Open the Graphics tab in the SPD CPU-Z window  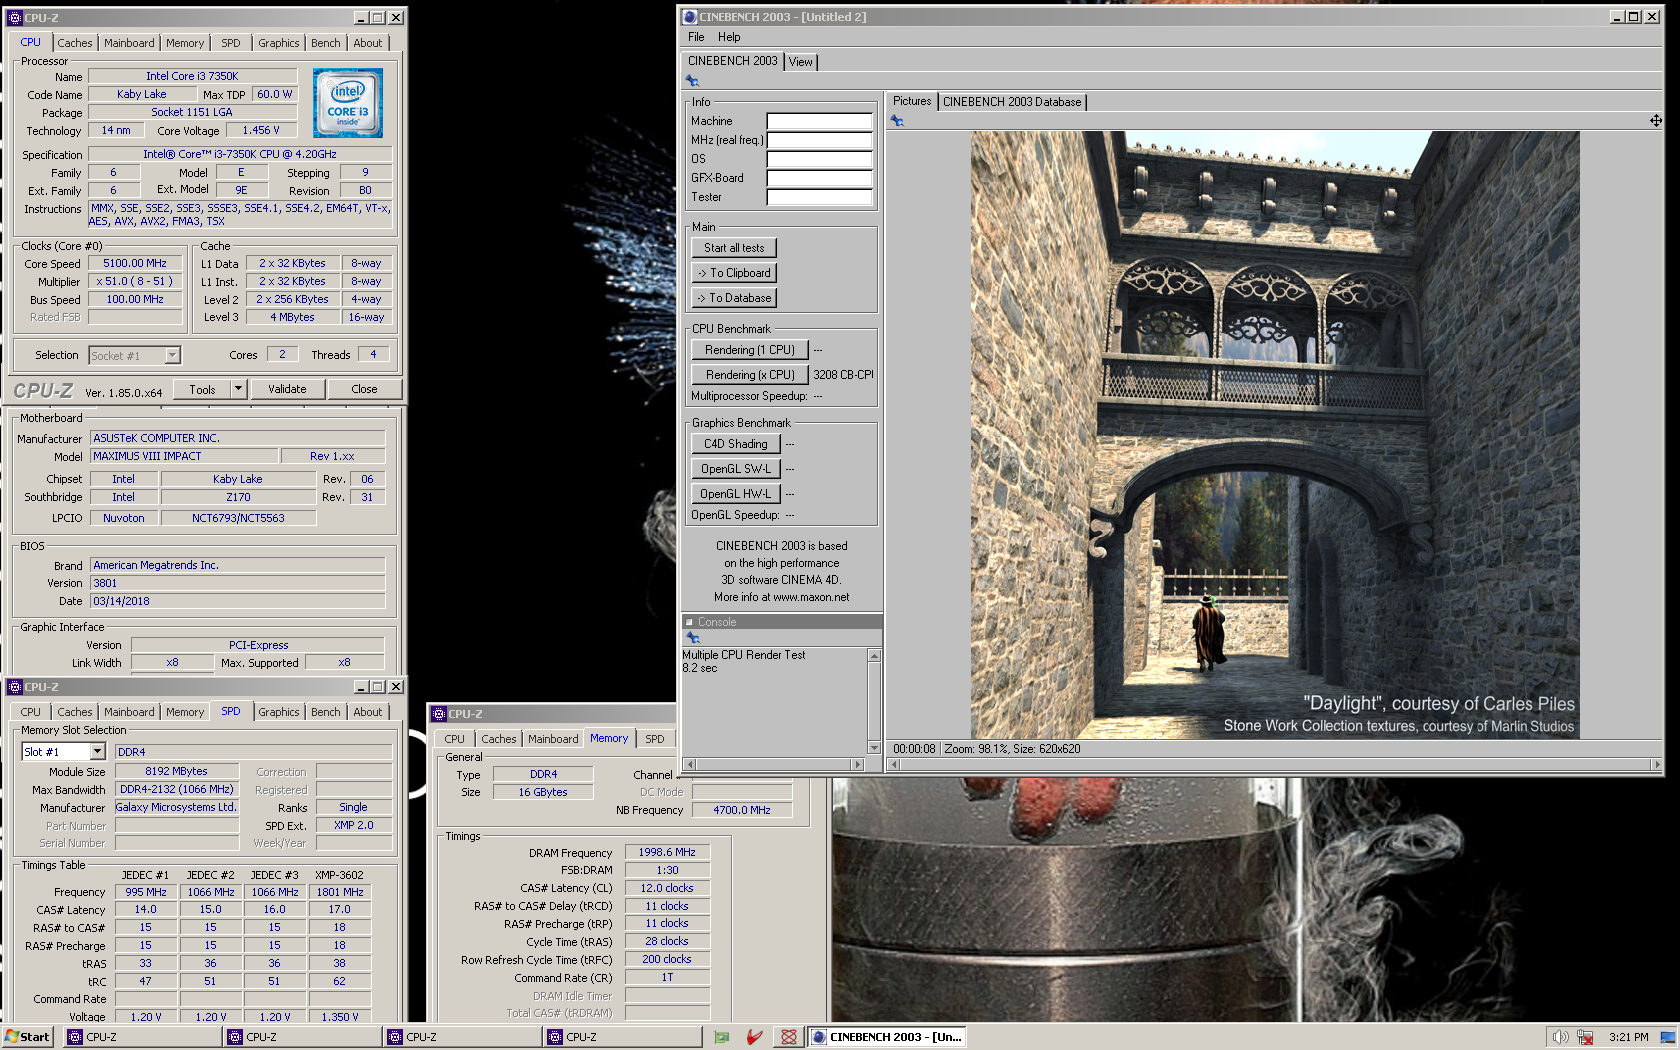pyautogui.click(x=278, y=712)
